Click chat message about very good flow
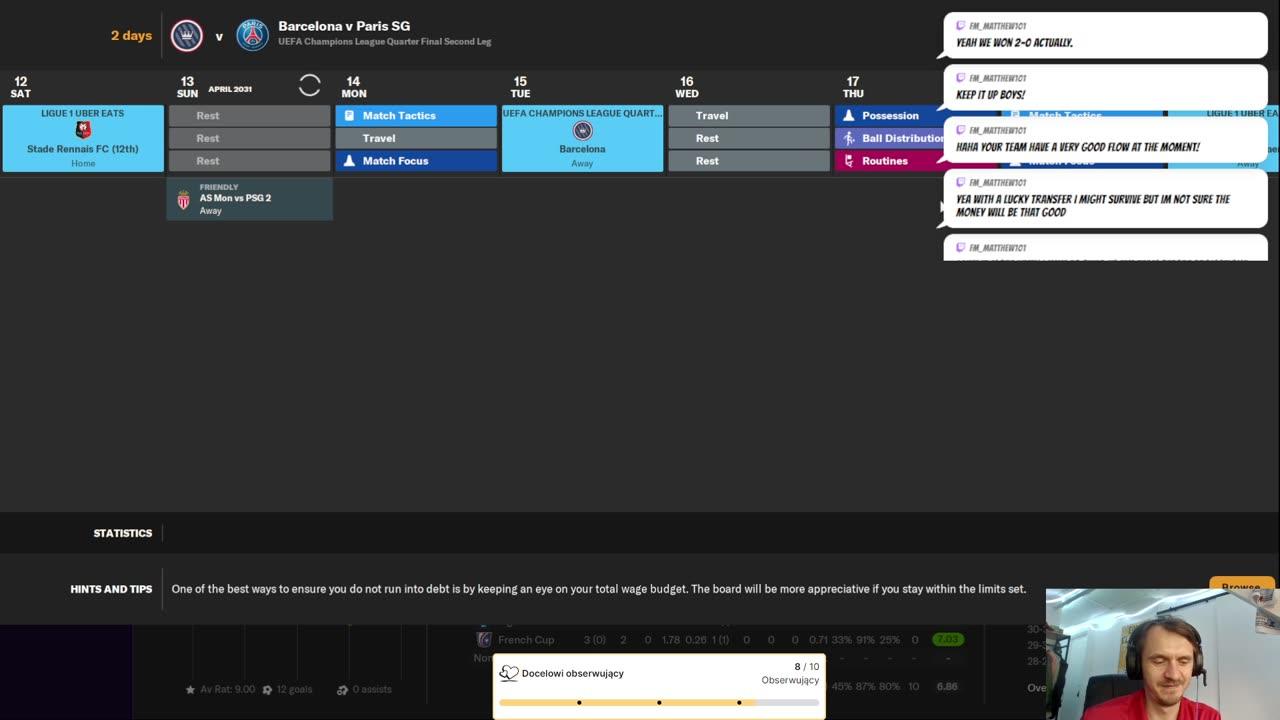This screenshot has width=1280, height=720. pyautogui.click(x=1105, y=139)
